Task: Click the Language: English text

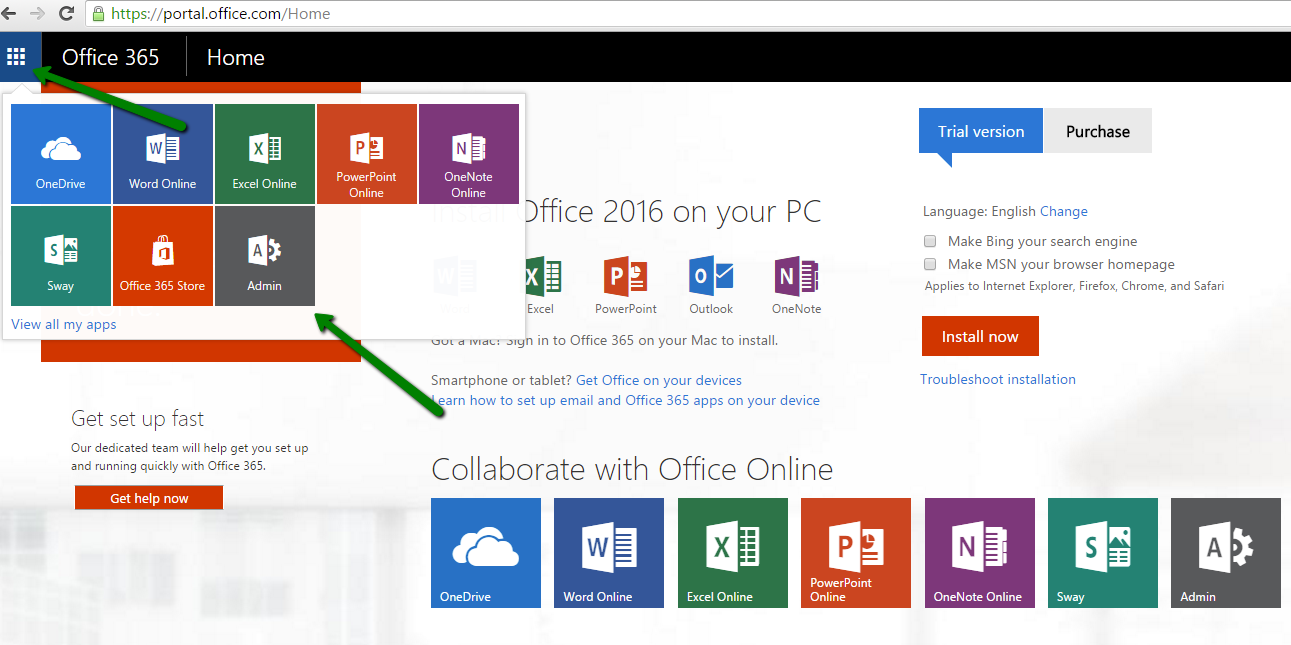Action: coord(979,211)
